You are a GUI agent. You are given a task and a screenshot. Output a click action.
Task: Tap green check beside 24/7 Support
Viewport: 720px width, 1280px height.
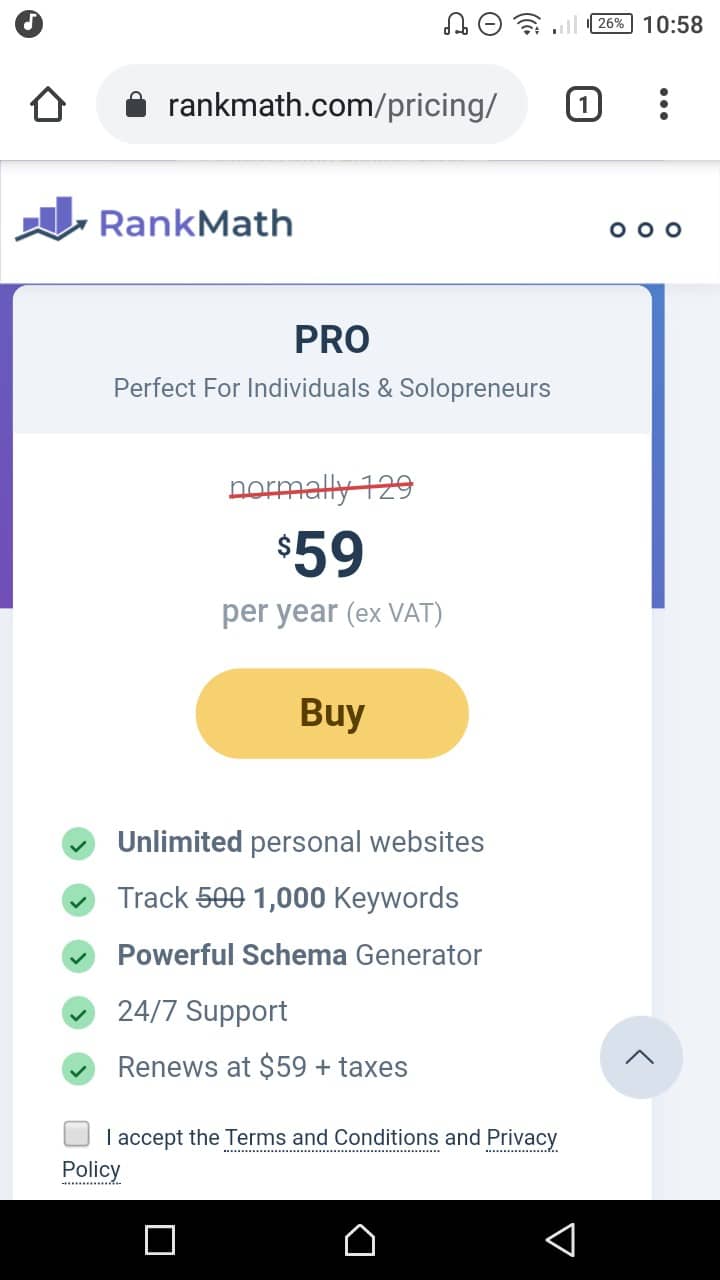[78, 1013]
